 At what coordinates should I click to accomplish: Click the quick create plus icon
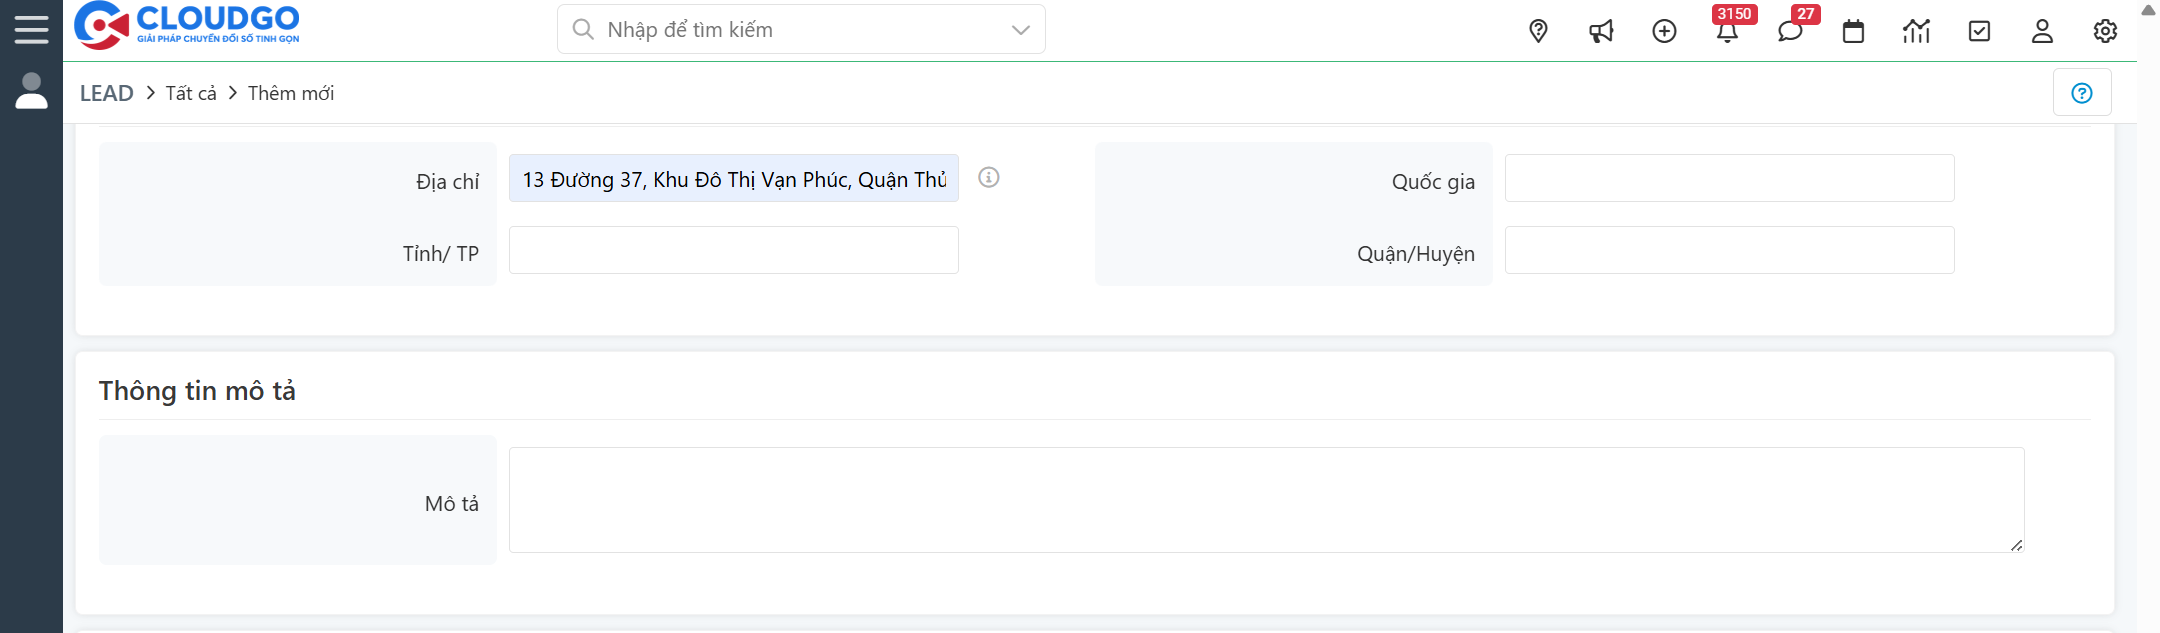click(x=1664, y=31)
